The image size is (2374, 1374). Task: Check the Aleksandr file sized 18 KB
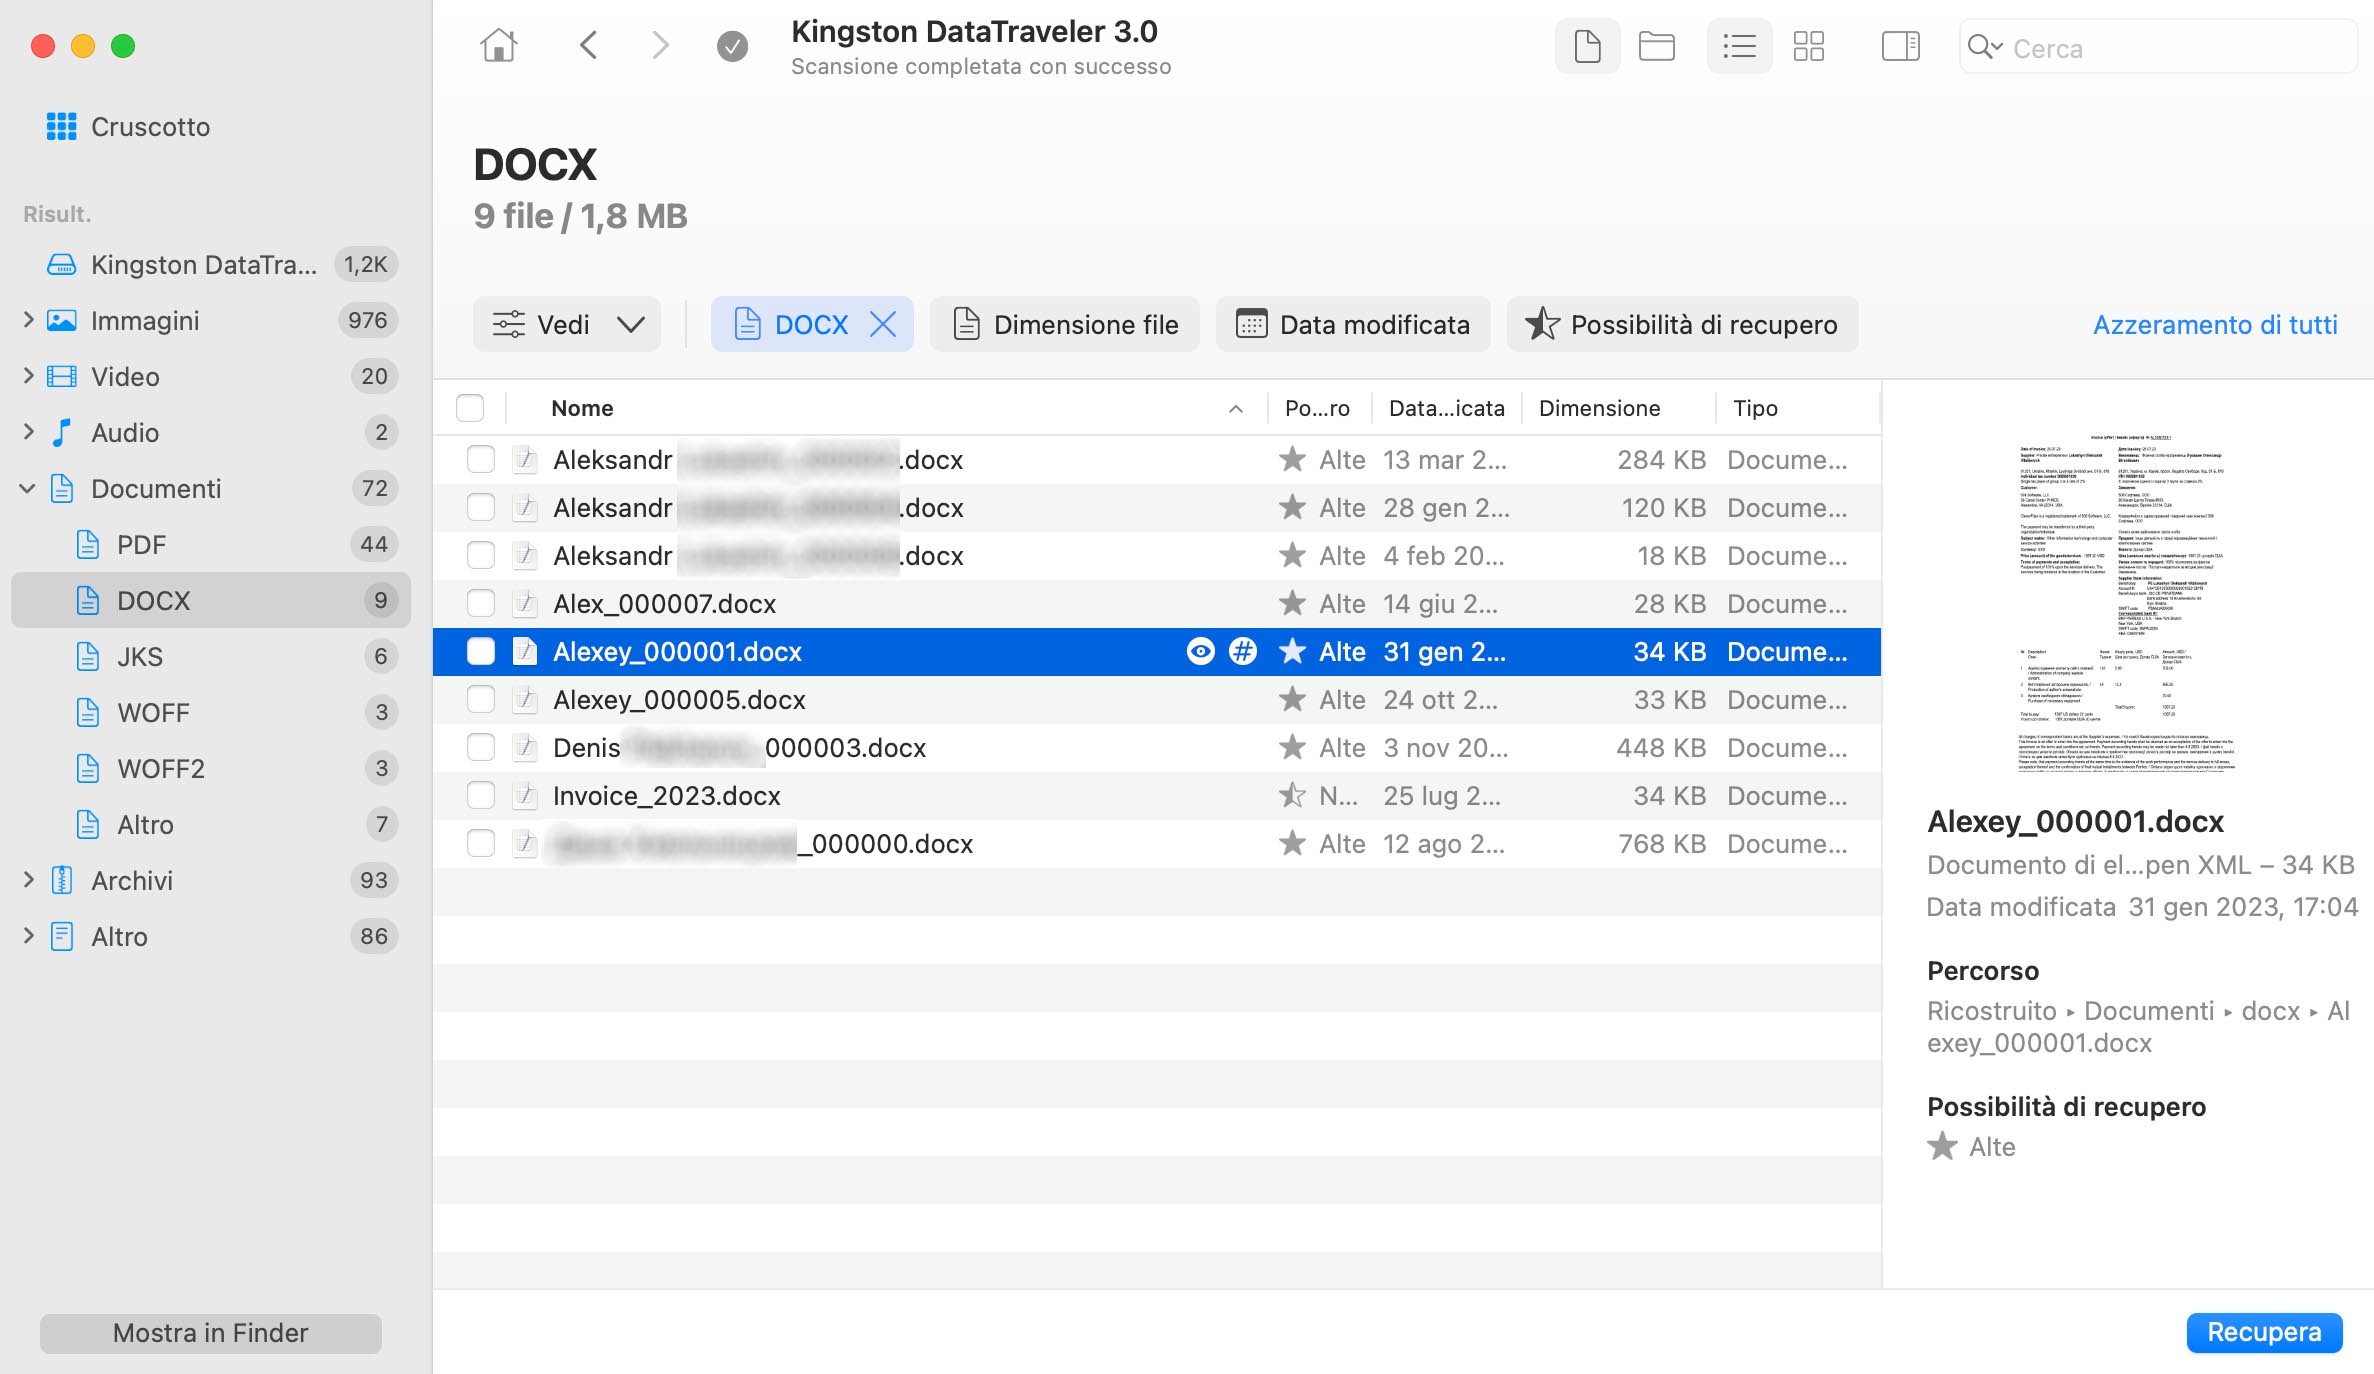click(x=481, y=556)
